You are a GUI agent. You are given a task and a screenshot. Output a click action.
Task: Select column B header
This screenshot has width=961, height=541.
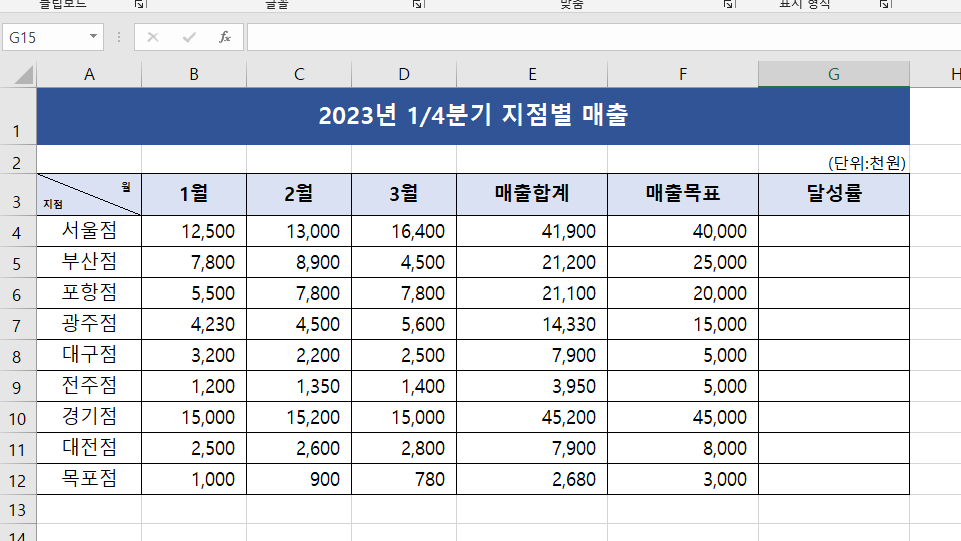point(194,75)
